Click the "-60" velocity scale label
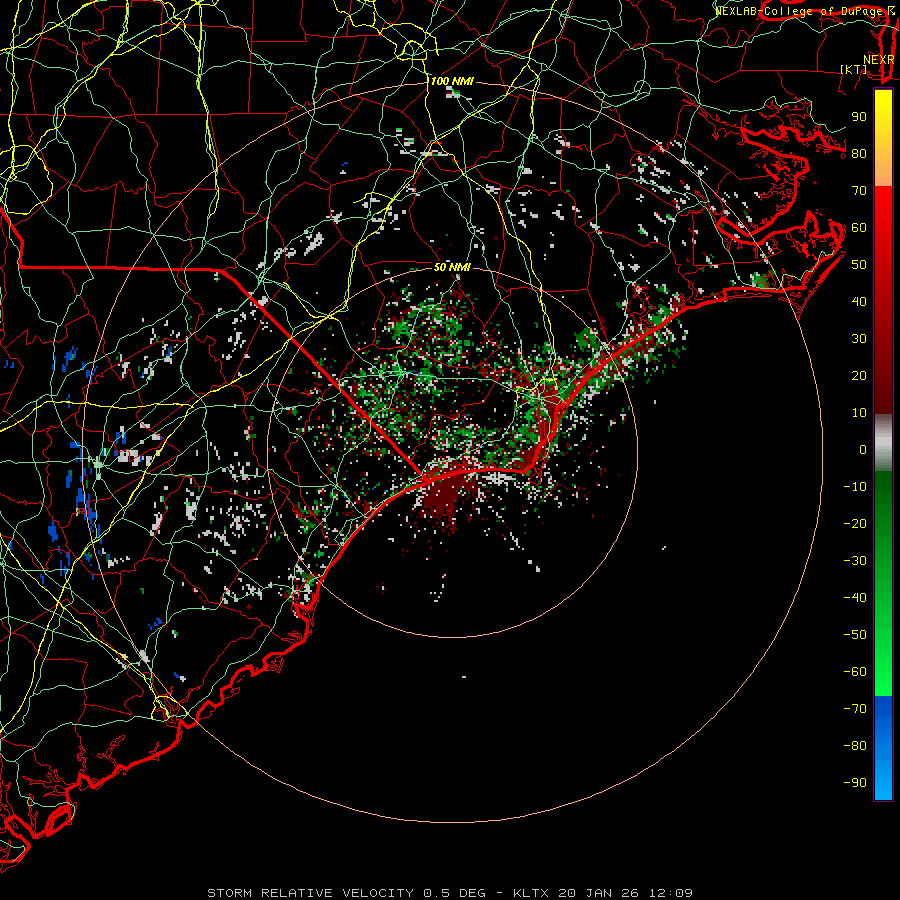 point(855,672)
